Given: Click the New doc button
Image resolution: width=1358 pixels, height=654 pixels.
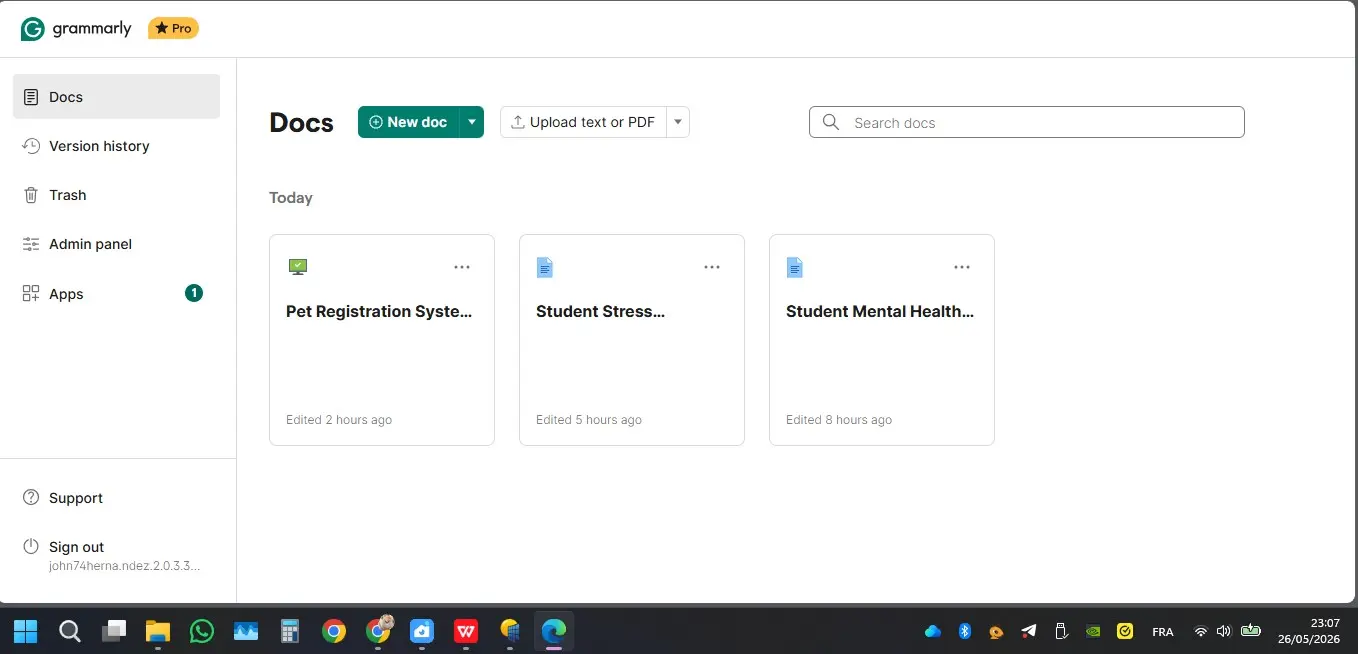Looking at the screenshot, I should (x=408, y=122).
